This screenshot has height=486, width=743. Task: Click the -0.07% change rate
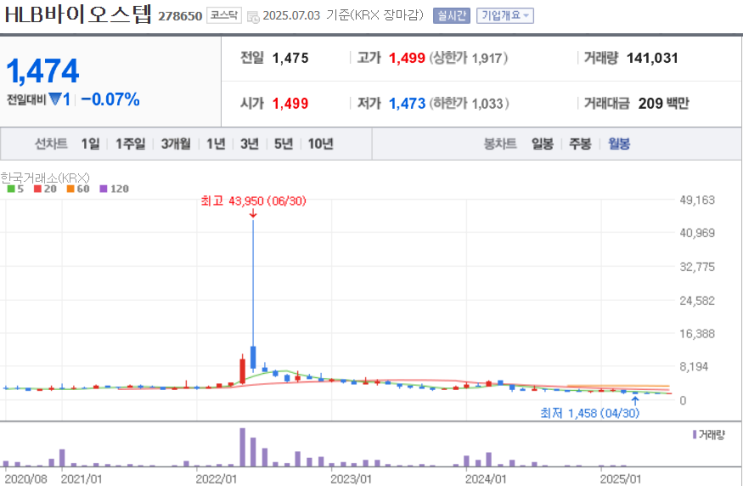(110, 99)
